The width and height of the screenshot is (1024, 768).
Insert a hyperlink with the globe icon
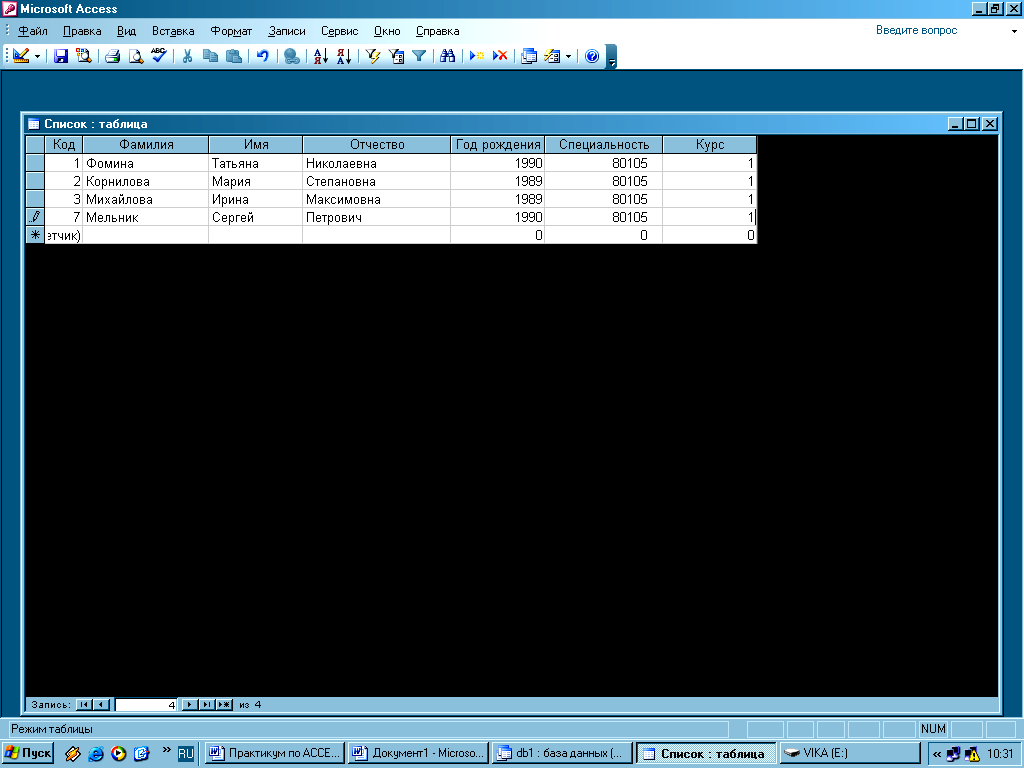click(292, 56)
